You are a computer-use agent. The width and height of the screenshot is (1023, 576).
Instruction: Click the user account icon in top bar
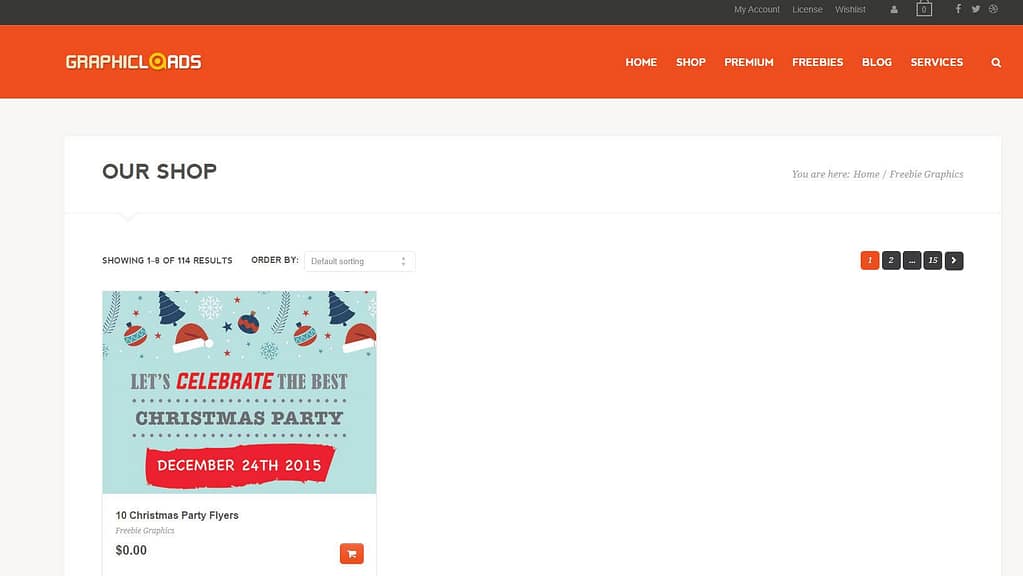coord(894,10)
